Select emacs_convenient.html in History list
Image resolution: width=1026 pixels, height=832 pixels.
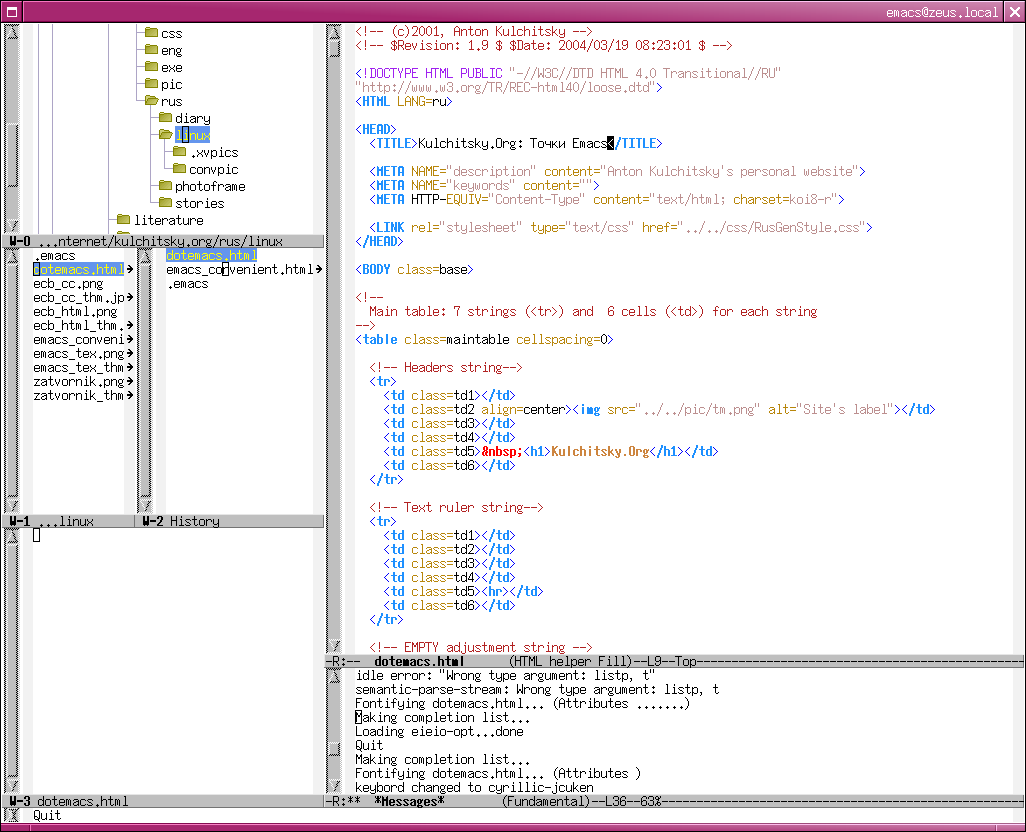point(239,270)
